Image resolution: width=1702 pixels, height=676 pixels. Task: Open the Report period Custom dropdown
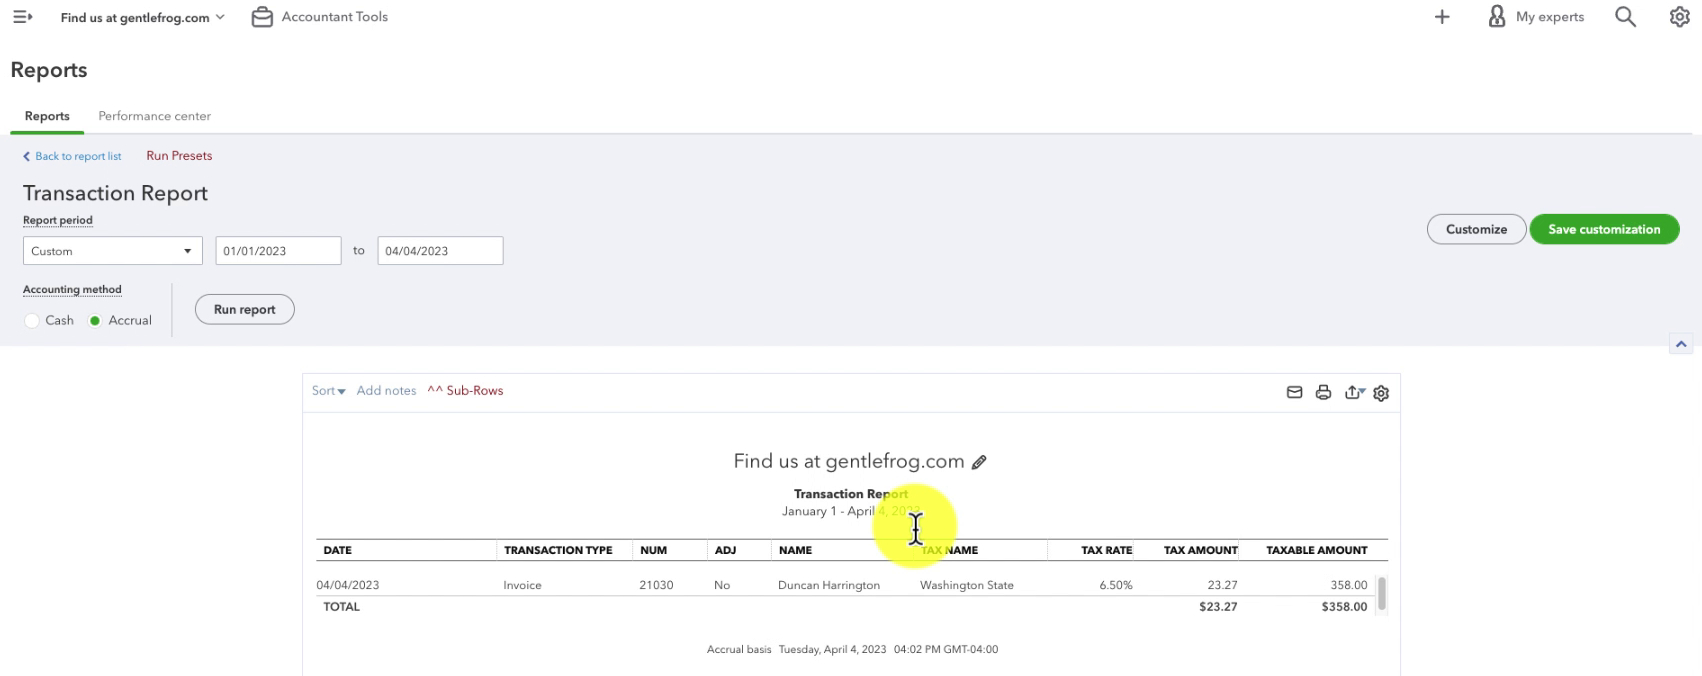point(113,251)
